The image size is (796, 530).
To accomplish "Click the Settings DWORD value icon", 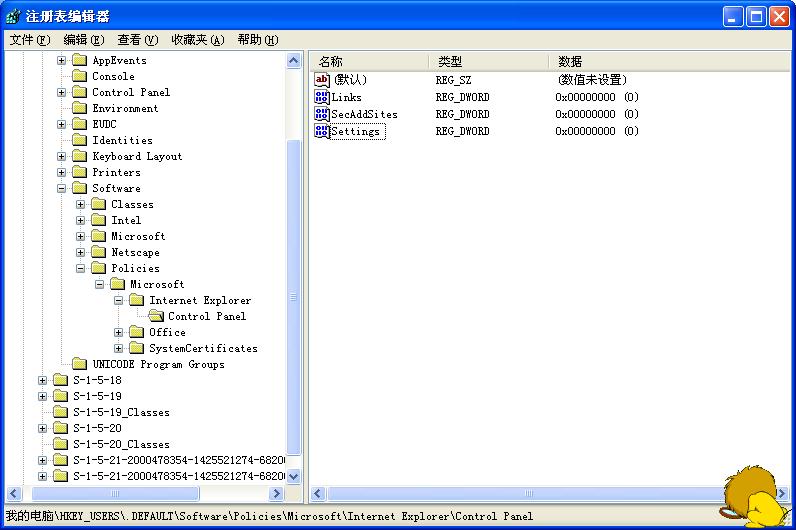I will [x=322, y=131].
